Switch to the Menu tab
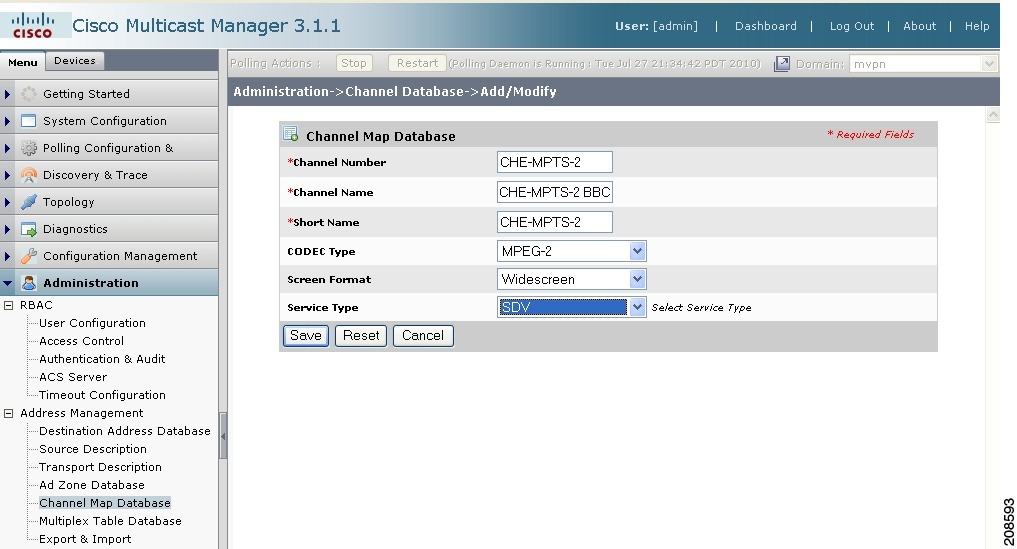Screen dimensions: 1017x549 click(x=23, y=62)
